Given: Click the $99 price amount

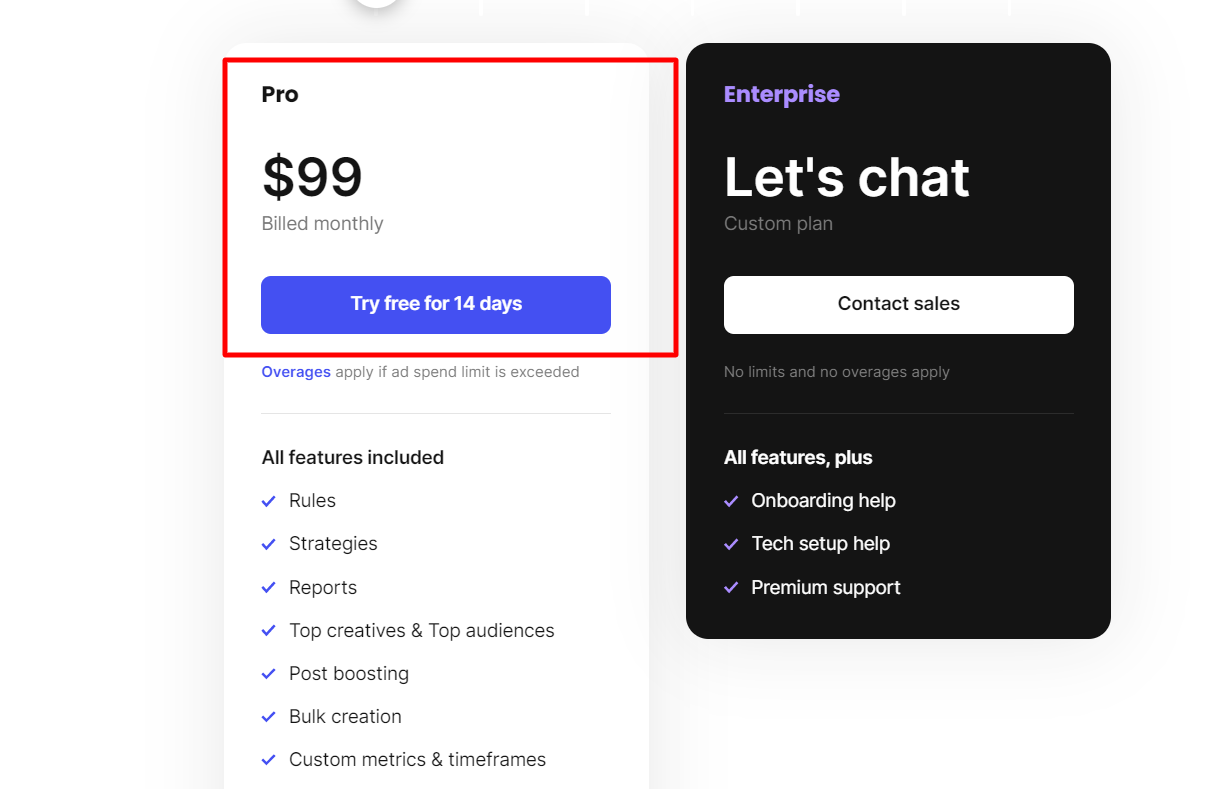Looking at the screenshot, I should (x=312, y=177).
